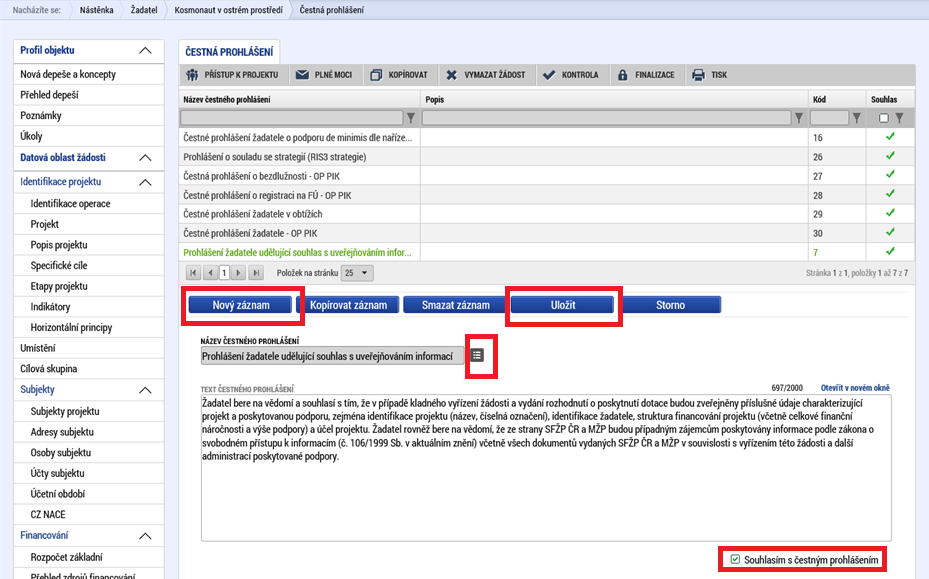Viewport: 929px width, 579px height.
Task: Select row Prohlášení o souladu se strategií (RIS3 strategie)
Action: (547, 157)
